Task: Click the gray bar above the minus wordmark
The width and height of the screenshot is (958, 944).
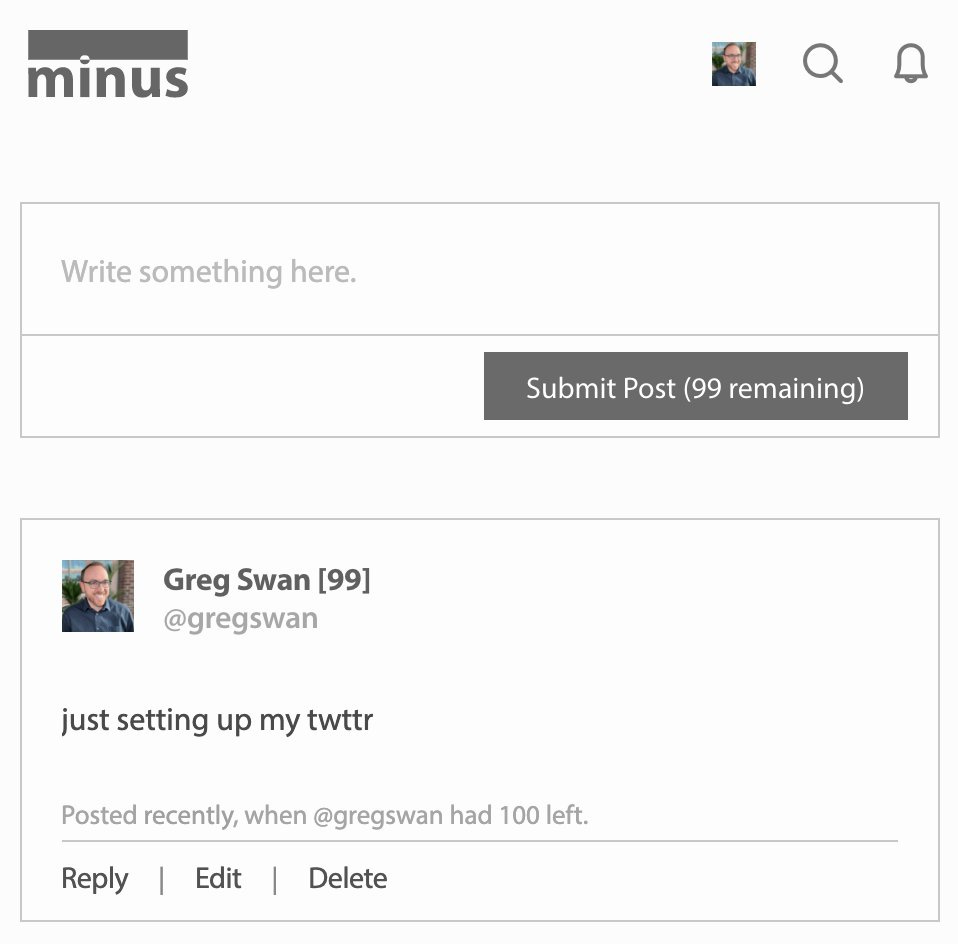Action: pos(108,45)
